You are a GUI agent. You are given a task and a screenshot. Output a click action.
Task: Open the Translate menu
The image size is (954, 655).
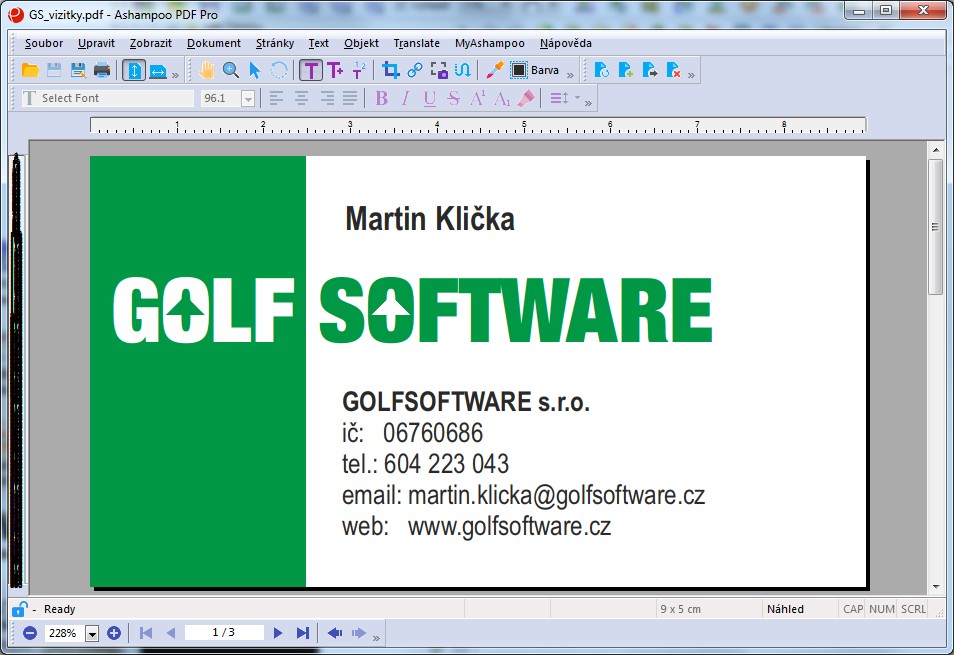click(416, 43)
